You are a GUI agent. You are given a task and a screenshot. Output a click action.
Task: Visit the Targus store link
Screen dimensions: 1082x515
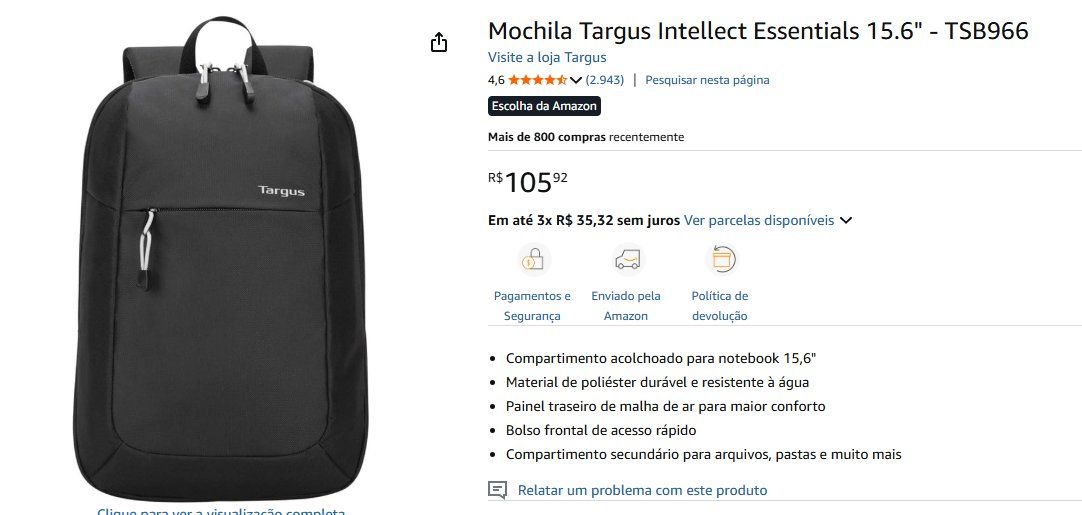coord(547,57)
